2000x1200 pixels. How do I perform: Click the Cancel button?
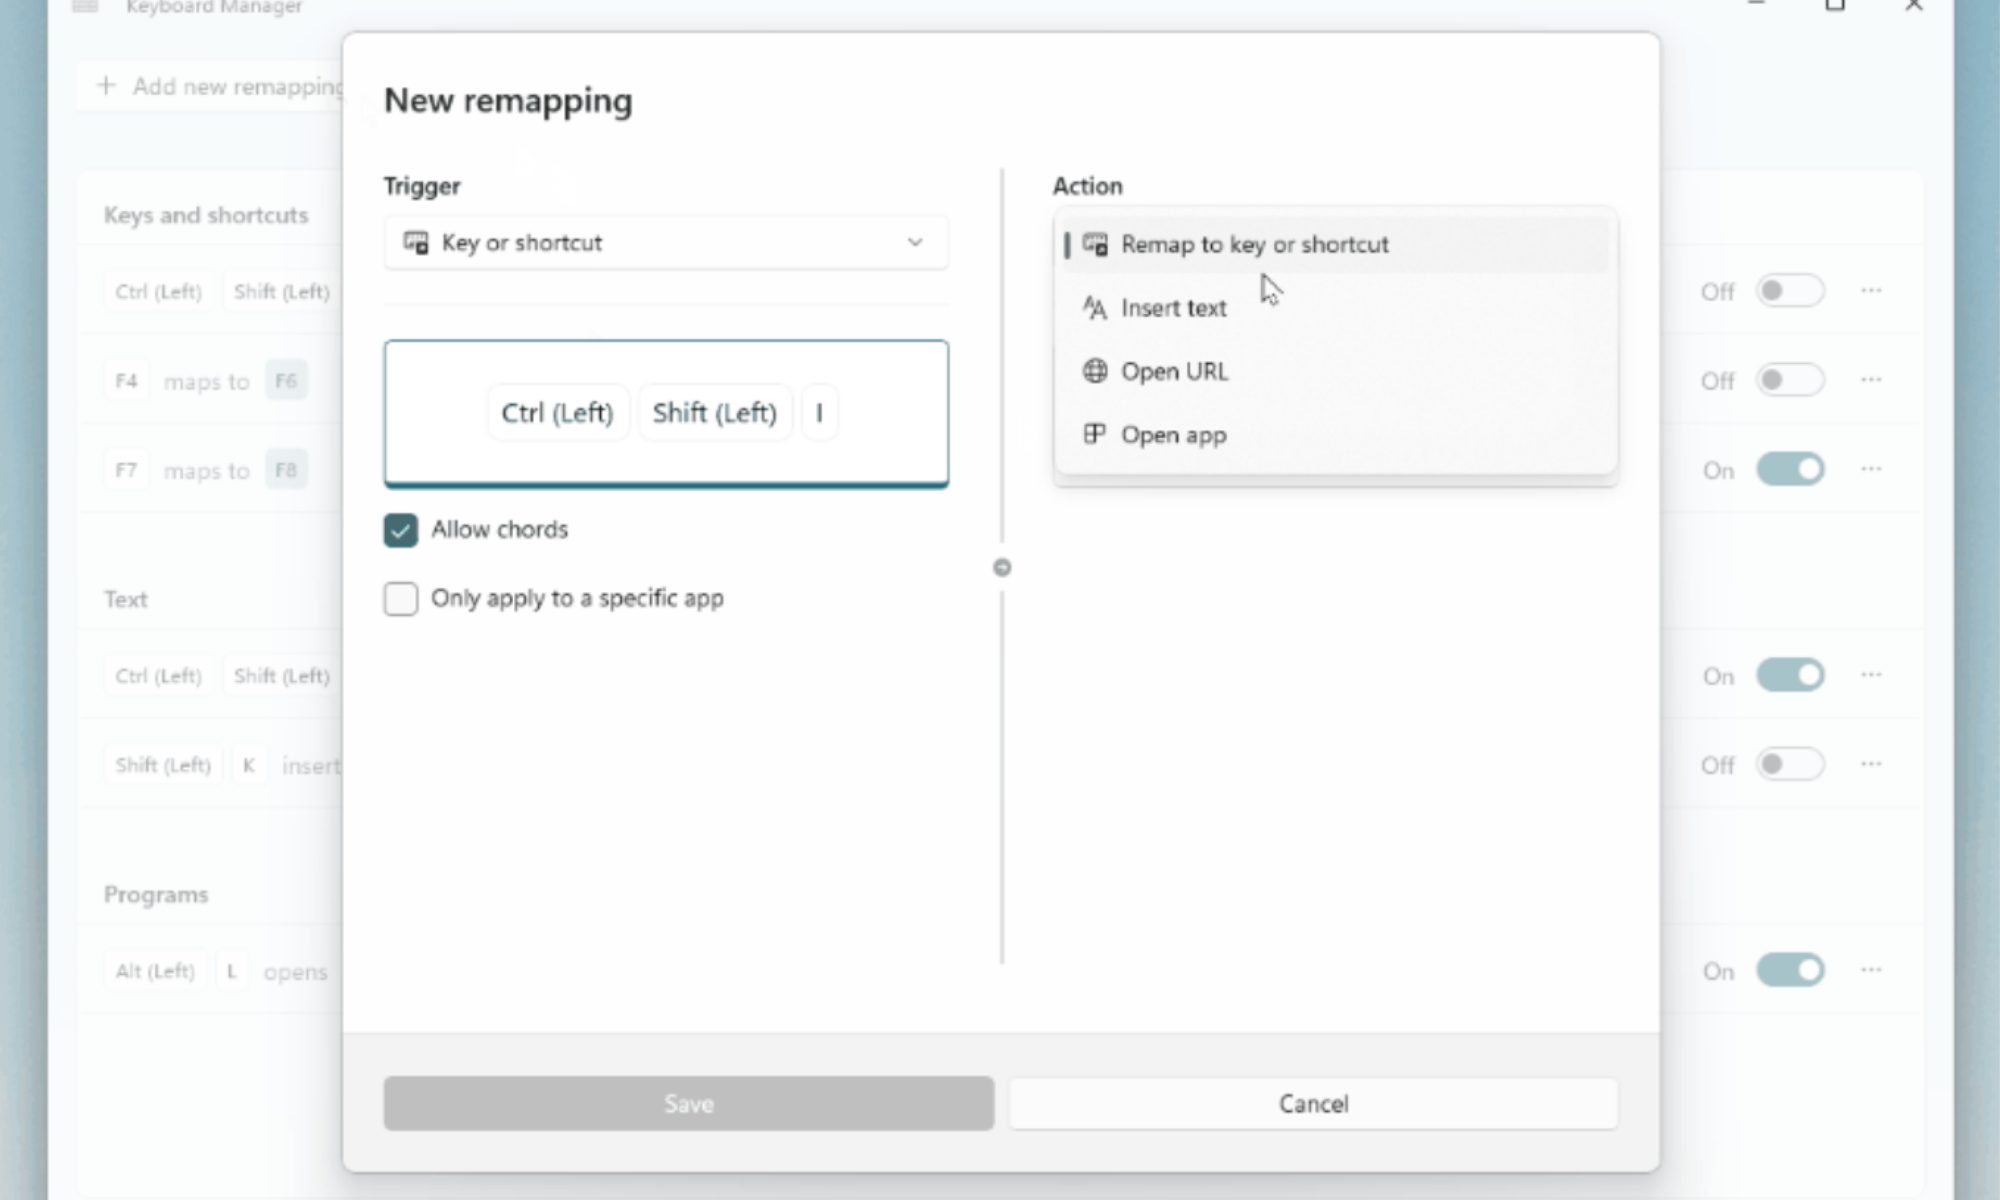pyautogui.click(x=1313, y=1103)
